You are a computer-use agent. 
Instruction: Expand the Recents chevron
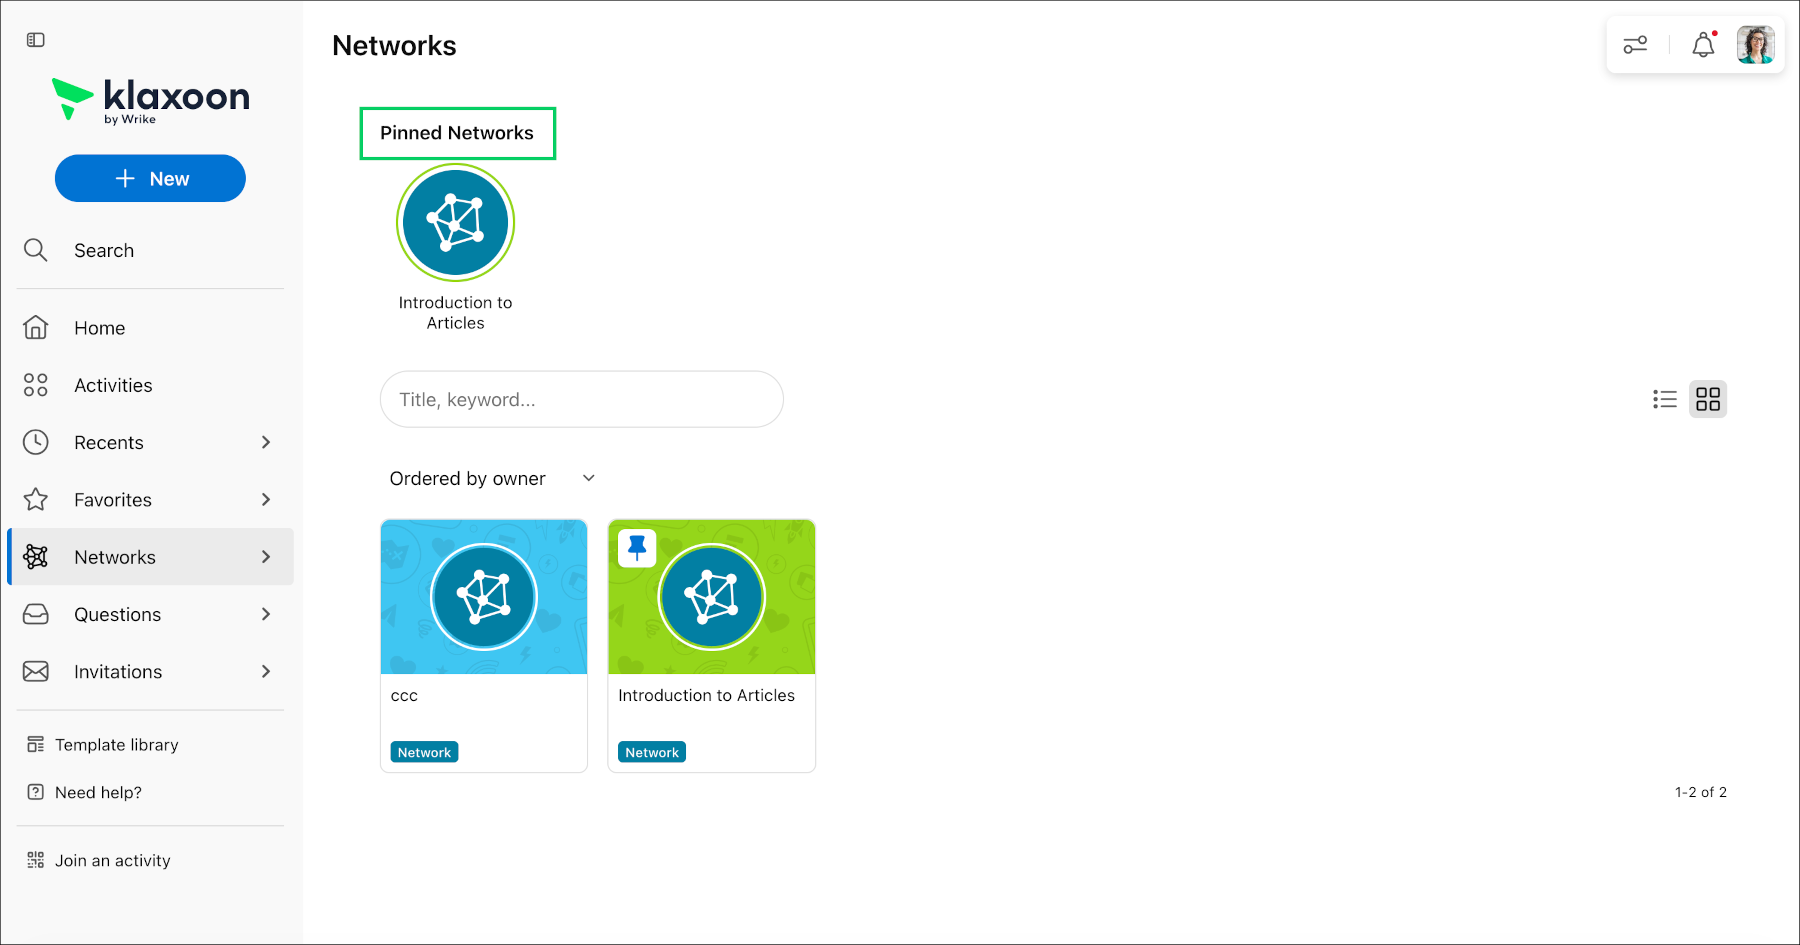[266, 442]
